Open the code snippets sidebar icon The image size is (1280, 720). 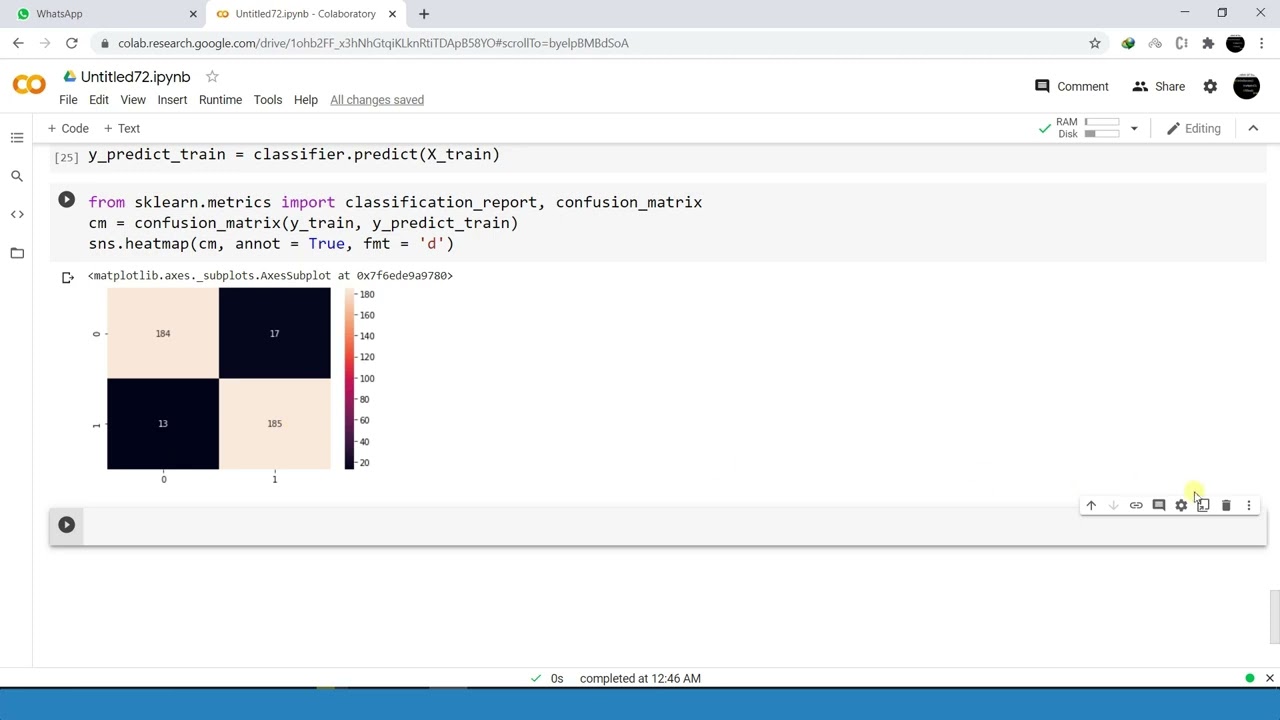[17, 214]
